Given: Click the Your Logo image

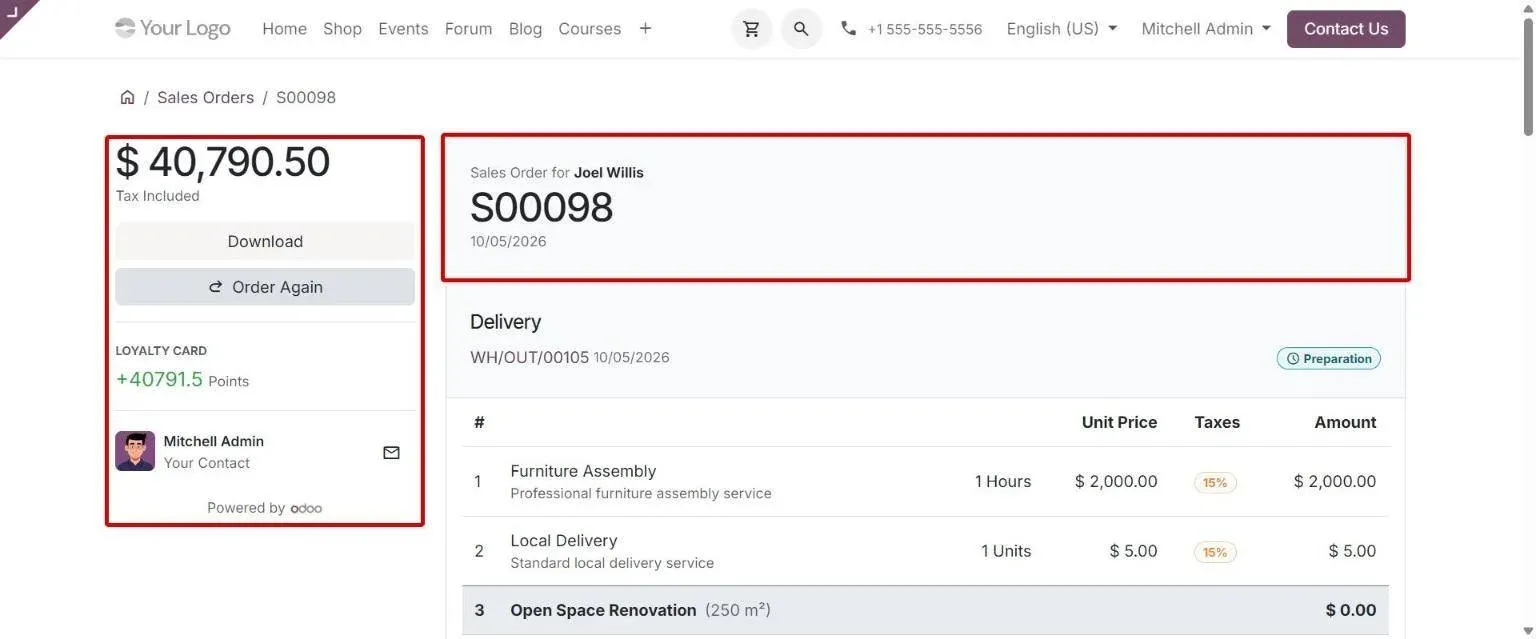Looking at the screenshot, I should tap(173, 28).
